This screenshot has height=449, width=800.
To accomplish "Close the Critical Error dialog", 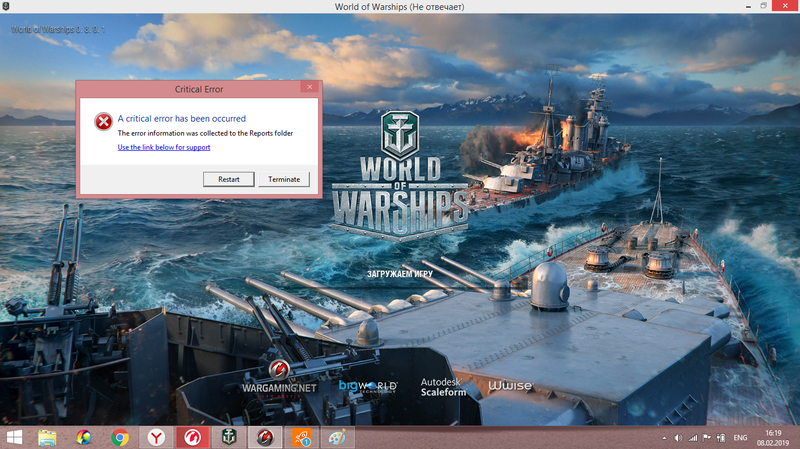I will tap(309, 87).
